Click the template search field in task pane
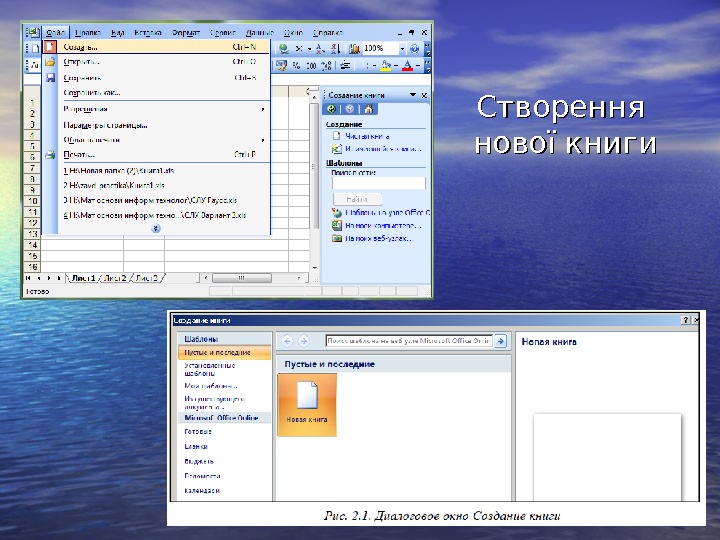Image resolution: width=720 pixels, height=540 pixels. point(379,183)
